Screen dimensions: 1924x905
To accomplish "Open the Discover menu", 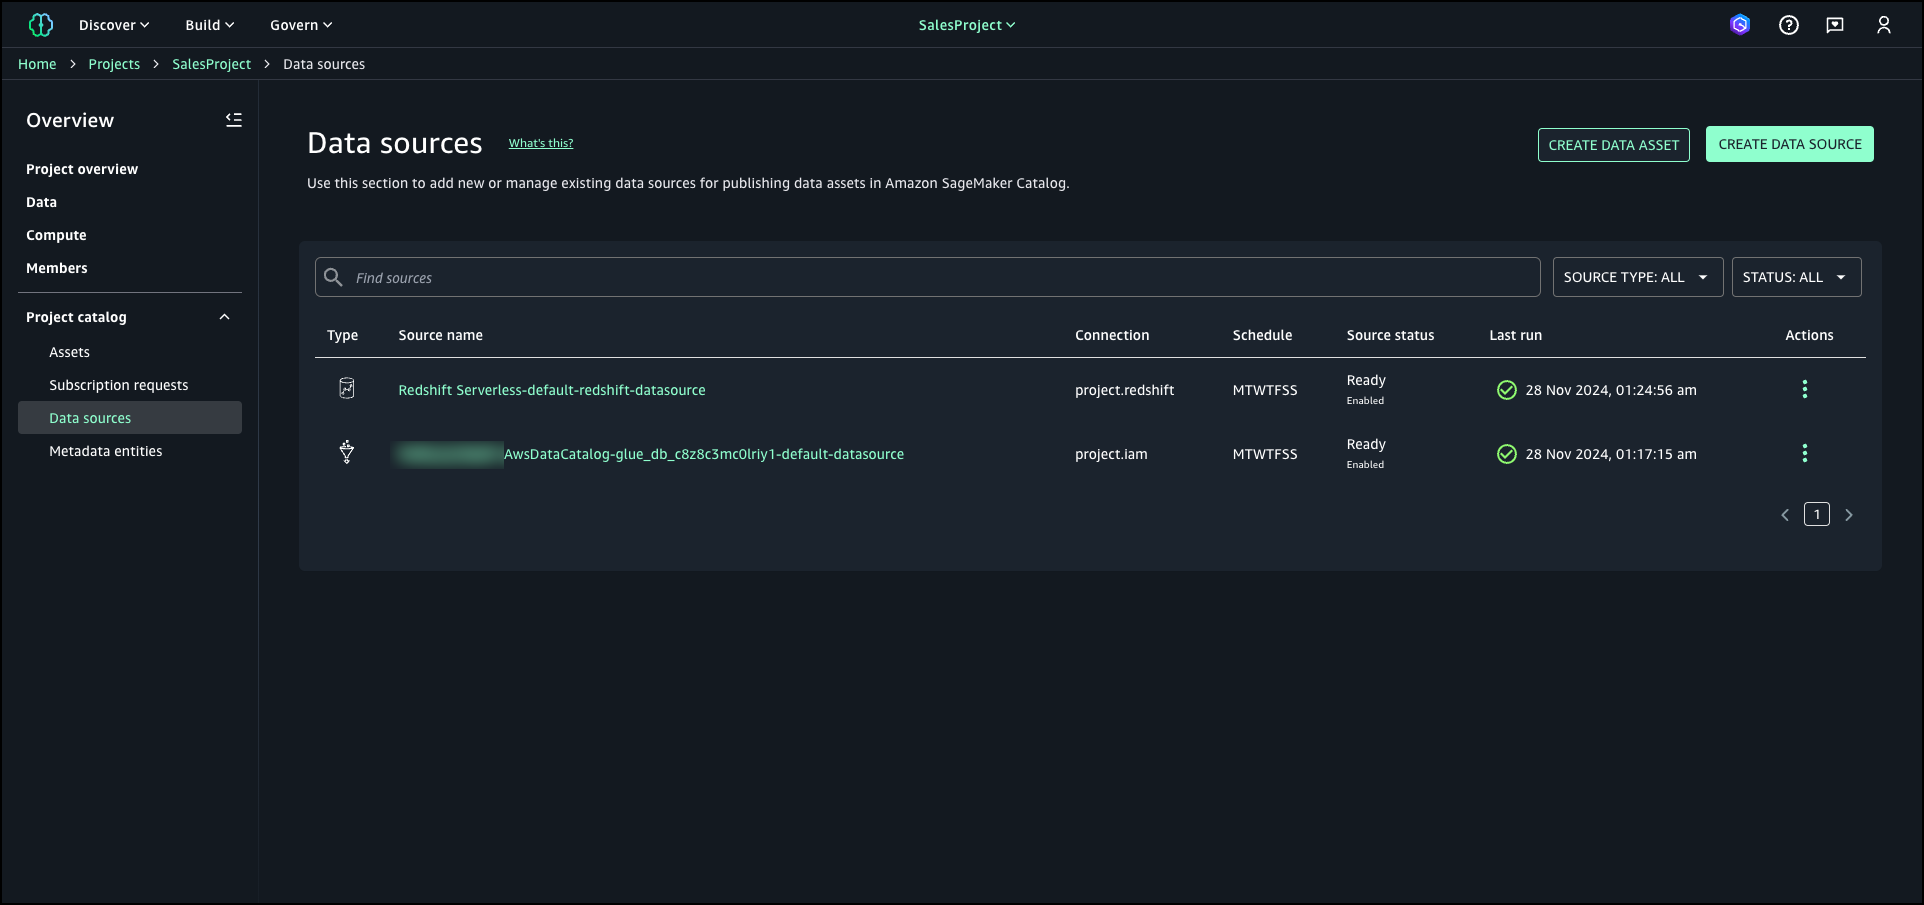I will click(x=114, y=25).
